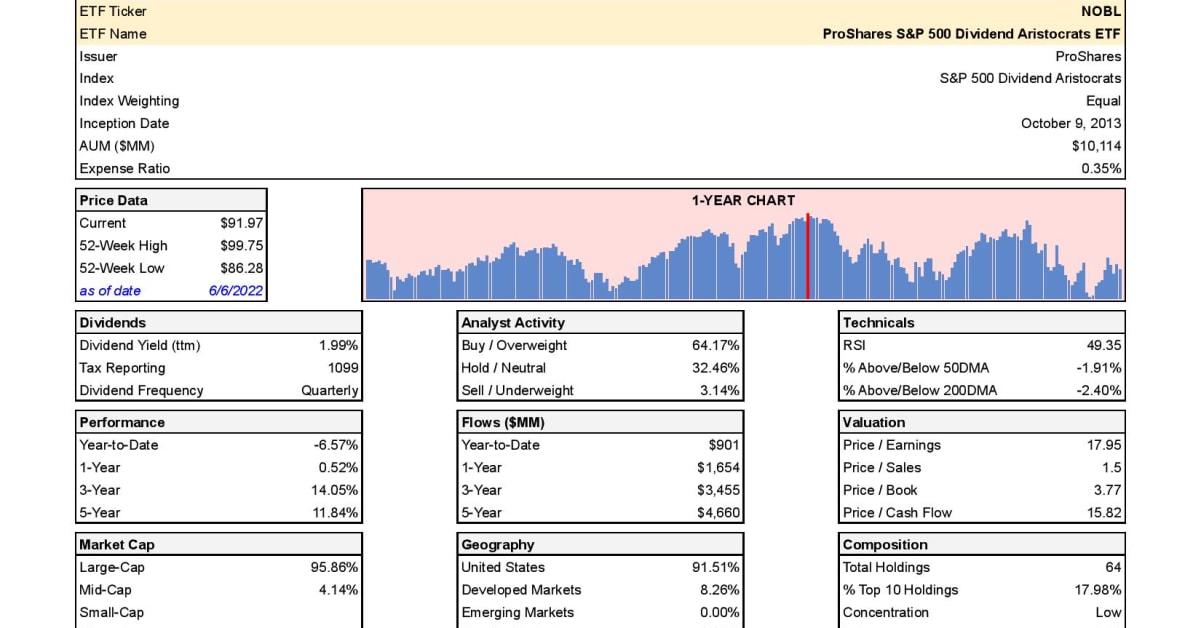This screenshot has width=1200, height=628.
Task: Click the Market Cap section header
Action: [x=219, y=544]
